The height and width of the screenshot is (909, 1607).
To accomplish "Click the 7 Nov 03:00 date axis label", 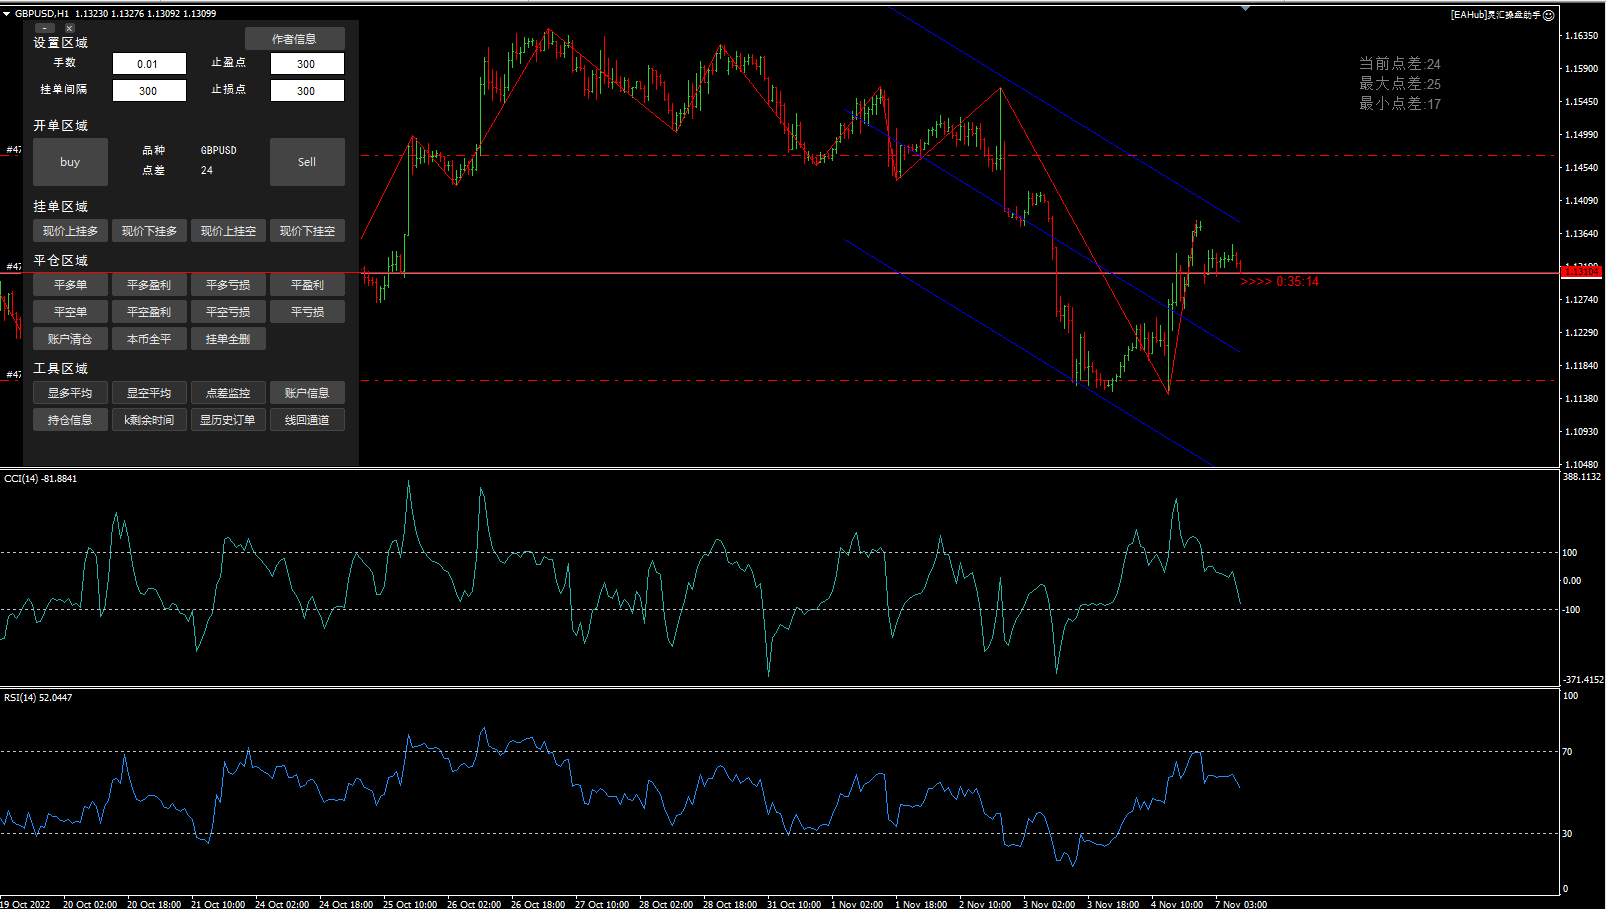I will point(1240,904).
